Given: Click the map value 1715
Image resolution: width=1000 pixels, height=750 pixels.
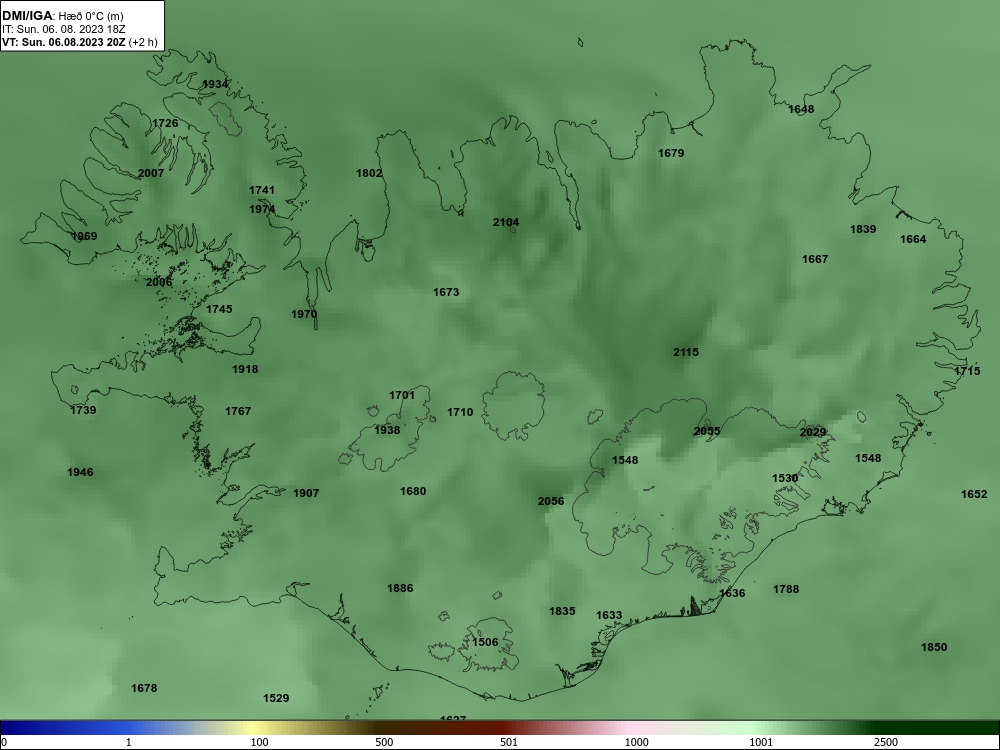Looking at the screenshot, I should pyautogui.click(x=967, y=371).
